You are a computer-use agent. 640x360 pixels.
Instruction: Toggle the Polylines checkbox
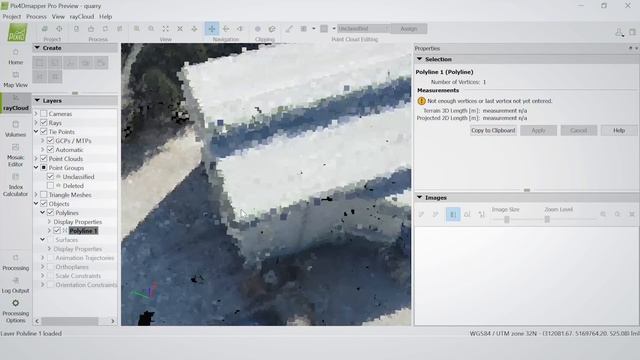50,212
